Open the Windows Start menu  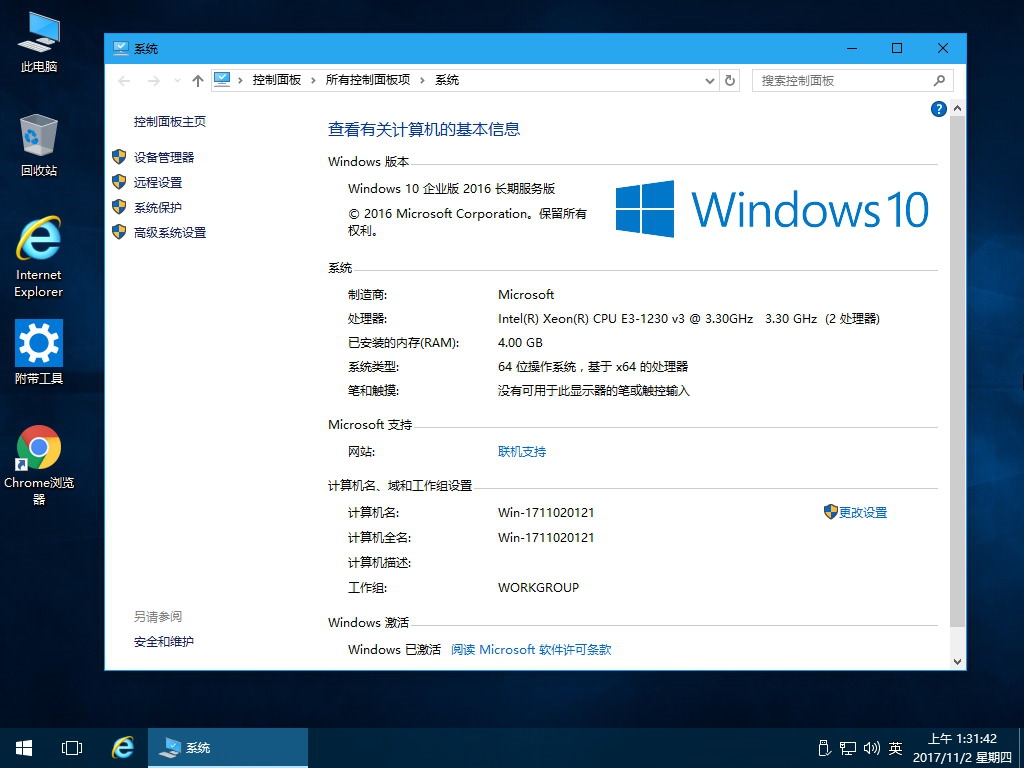click(x=24, y=748)
